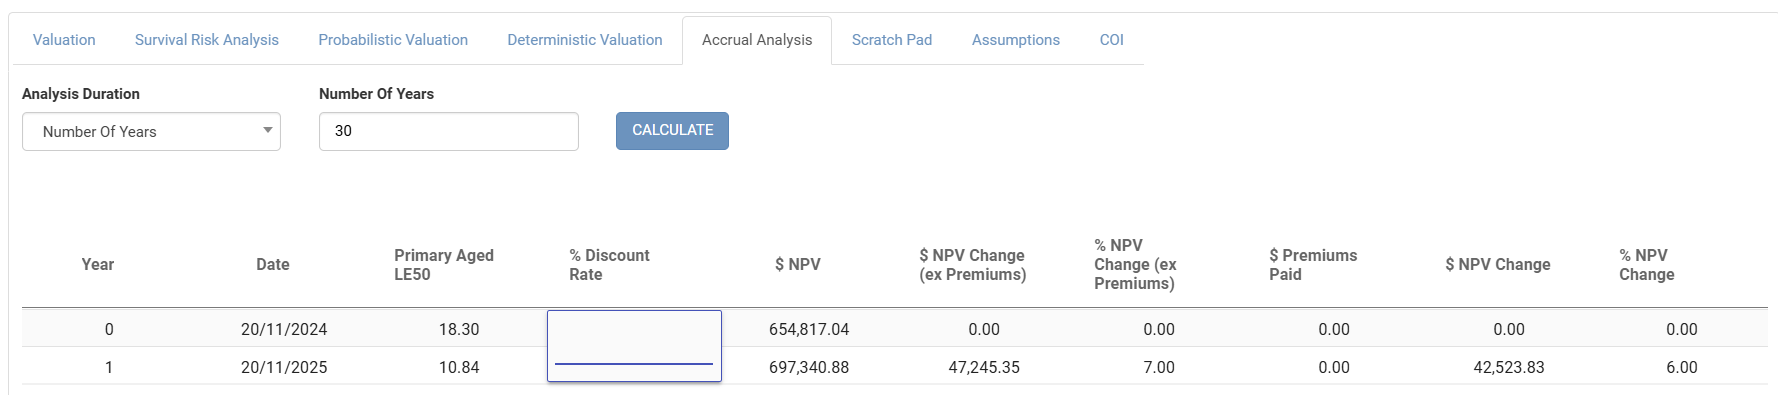Open the Valuation tab
The width and height of the screenshot is (1778, 395).
64,40
